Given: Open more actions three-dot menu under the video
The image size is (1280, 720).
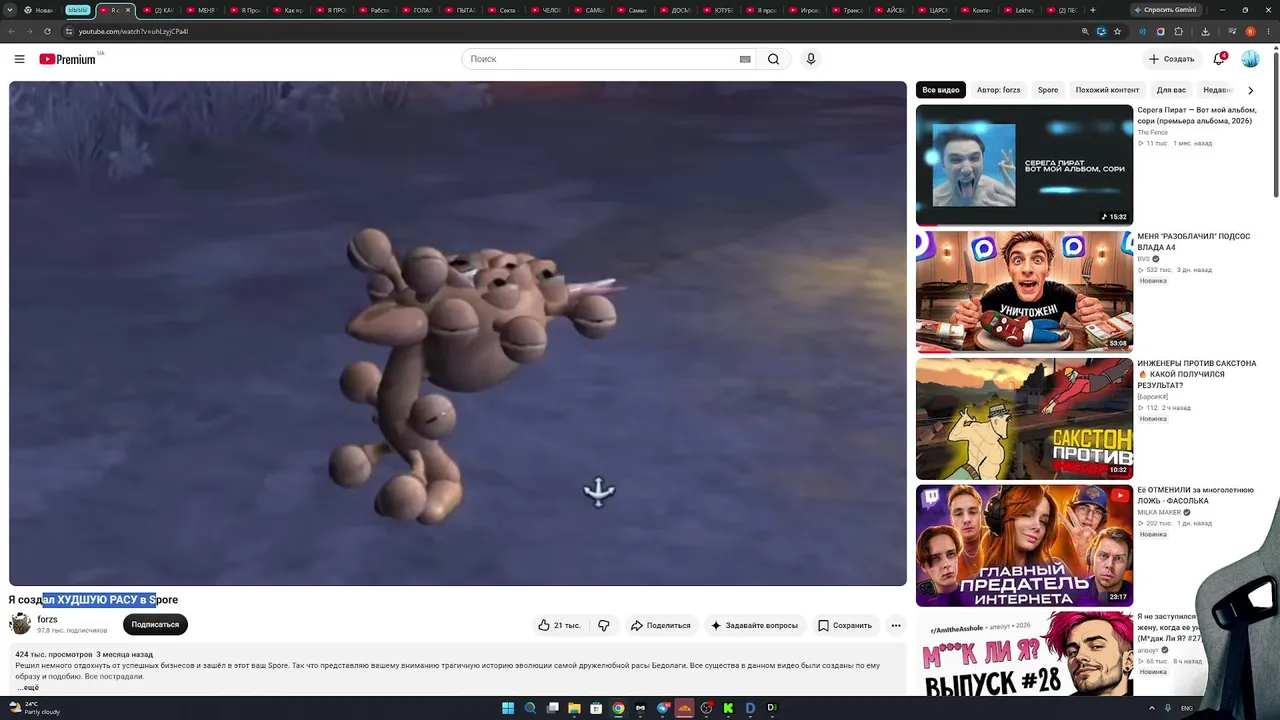Looking at the screenshot, I should click(x=896, y=625).
